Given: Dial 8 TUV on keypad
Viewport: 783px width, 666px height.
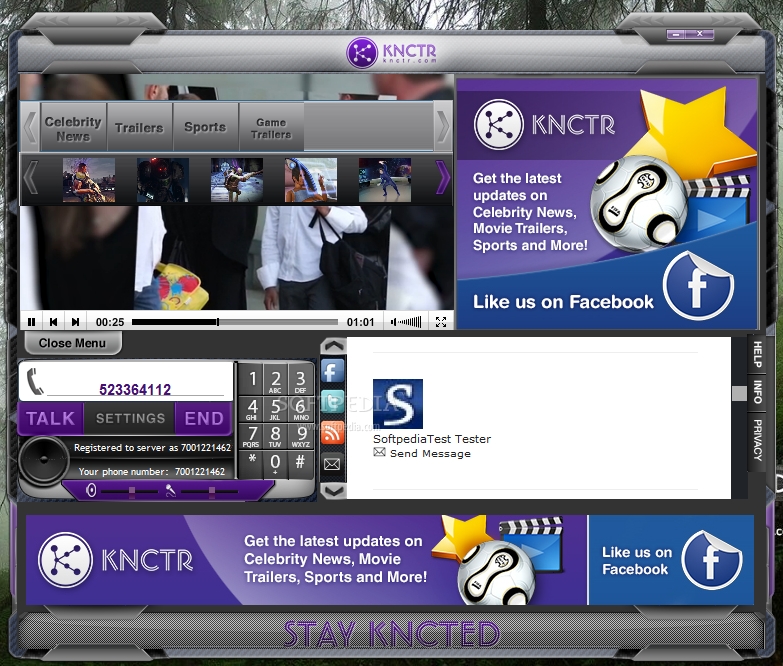Looking at the screenshot, I should tap(276, 436).
